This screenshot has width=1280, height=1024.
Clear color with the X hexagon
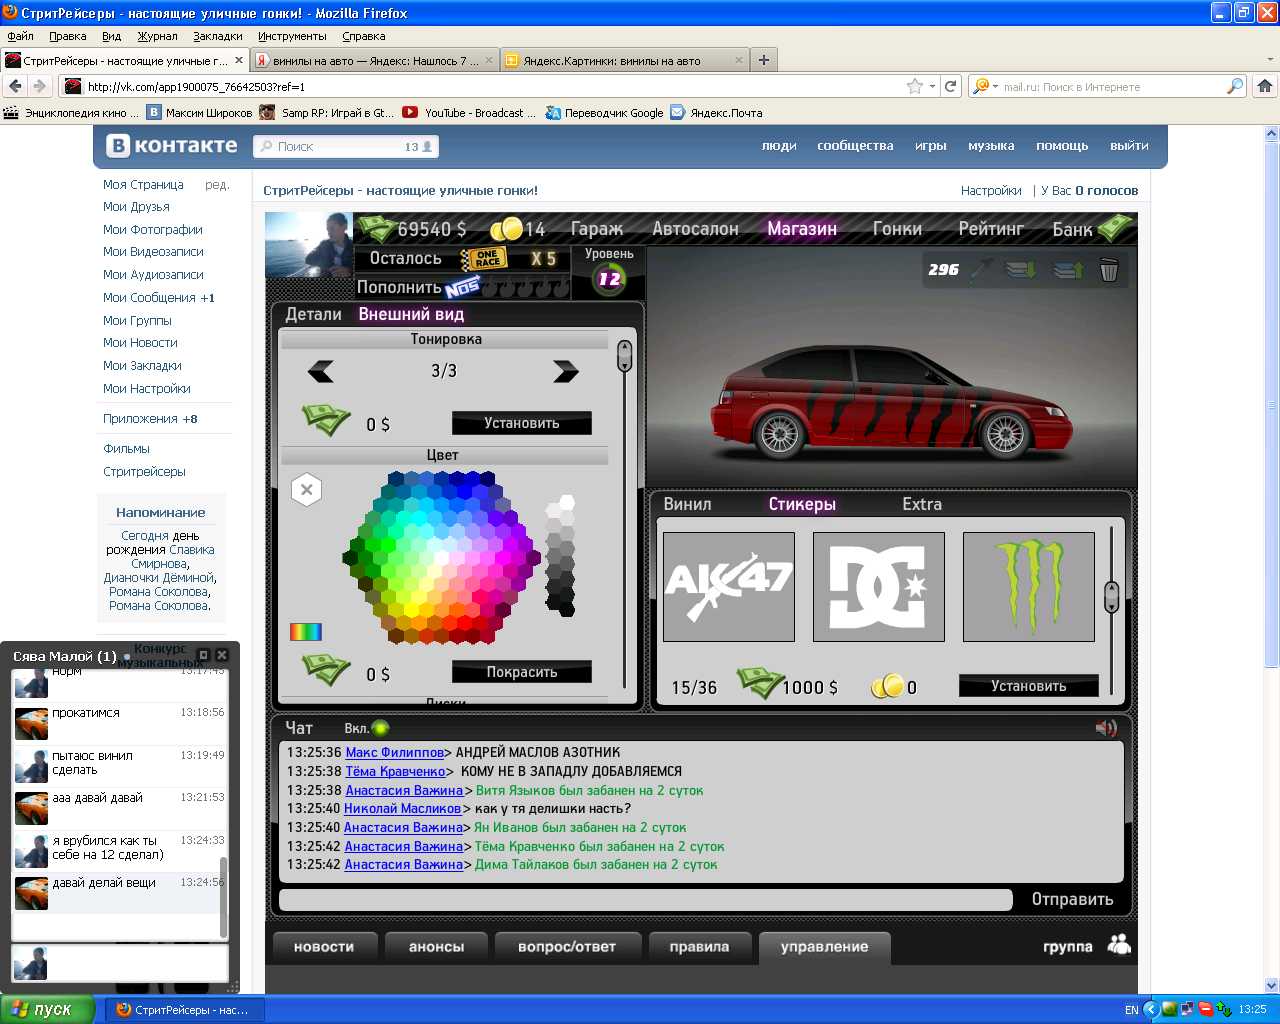(307, 490)
